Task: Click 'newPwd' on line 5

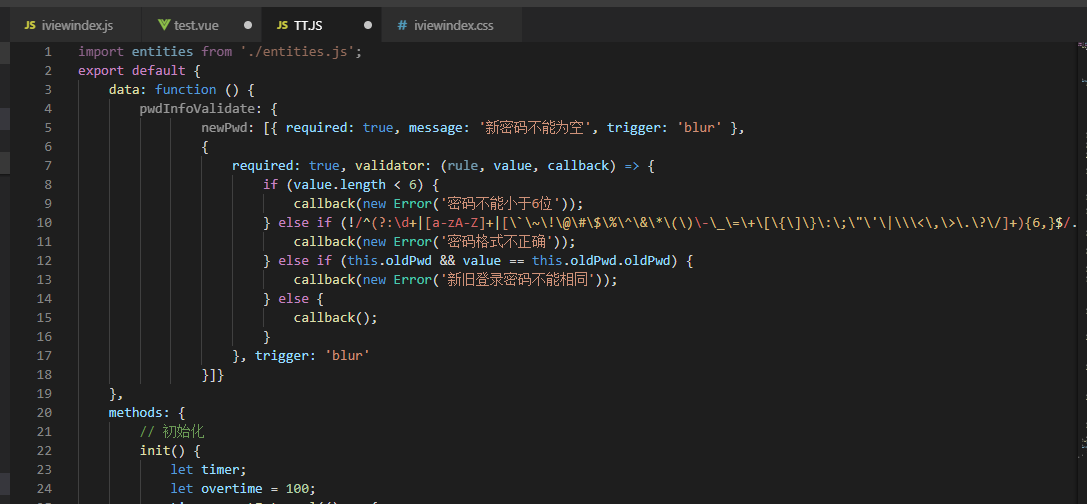Action: click(225, 128)
